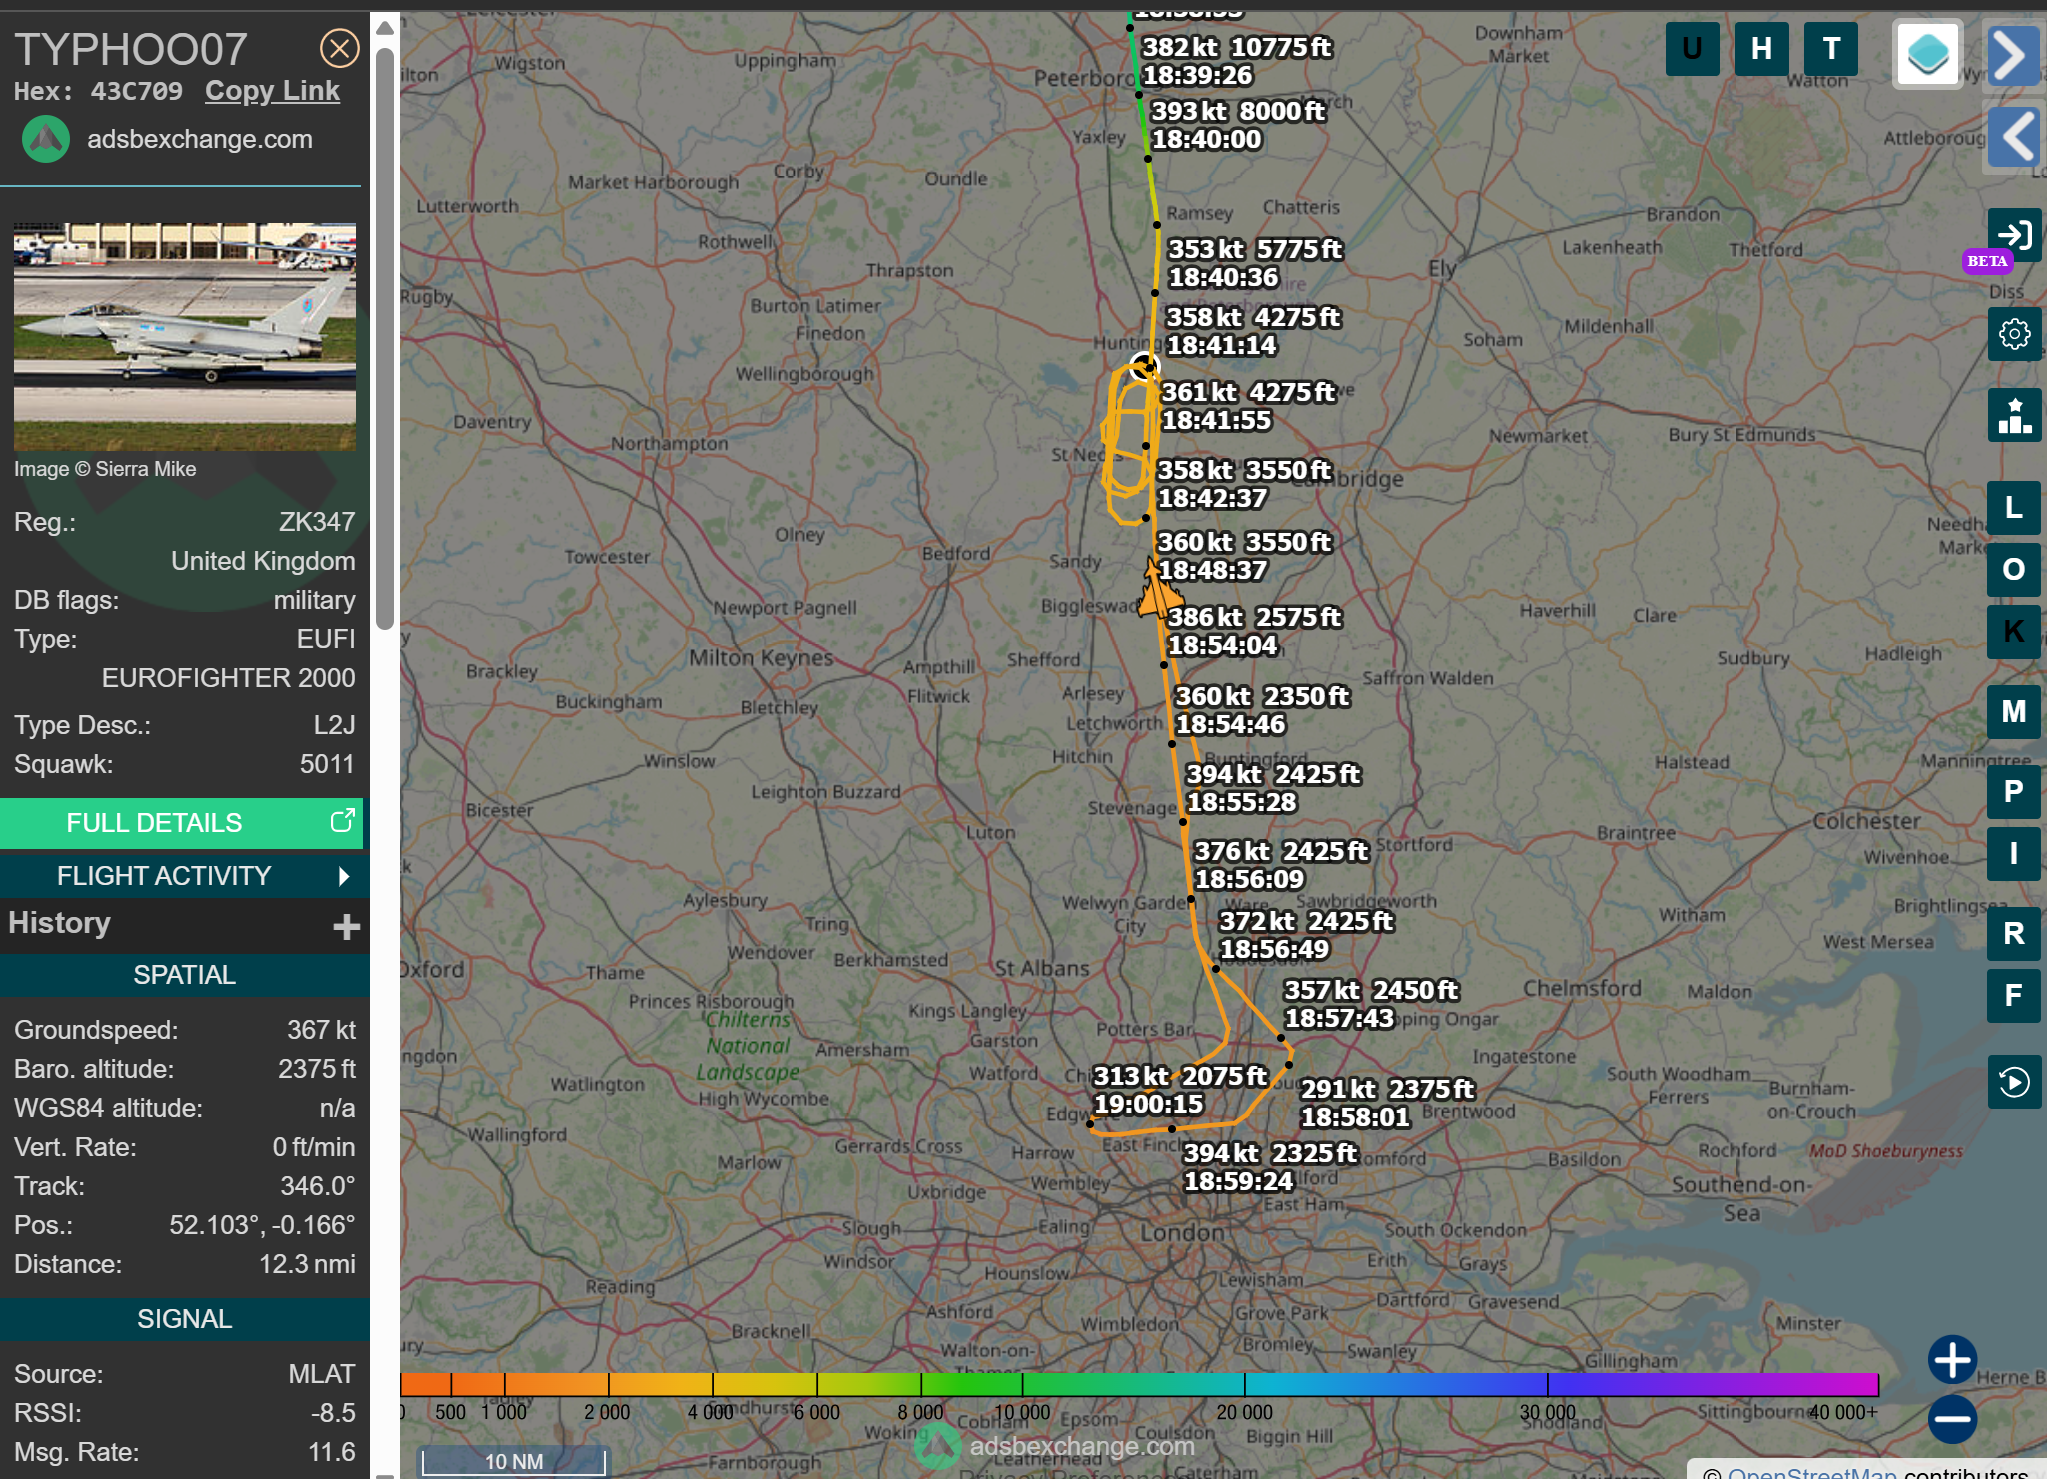Toggle the H button at top

point(1761,48)
